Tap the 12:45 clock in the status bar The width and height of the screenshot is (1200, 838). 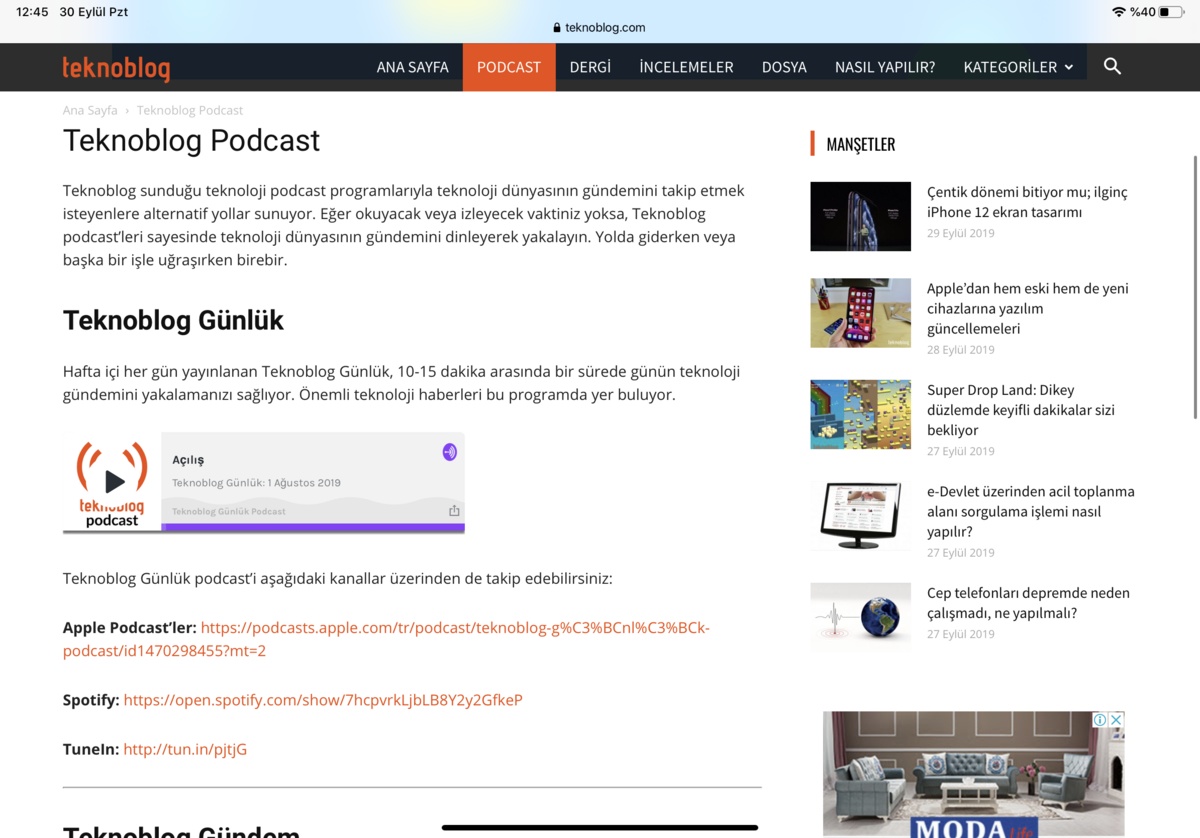click(32, 12)
